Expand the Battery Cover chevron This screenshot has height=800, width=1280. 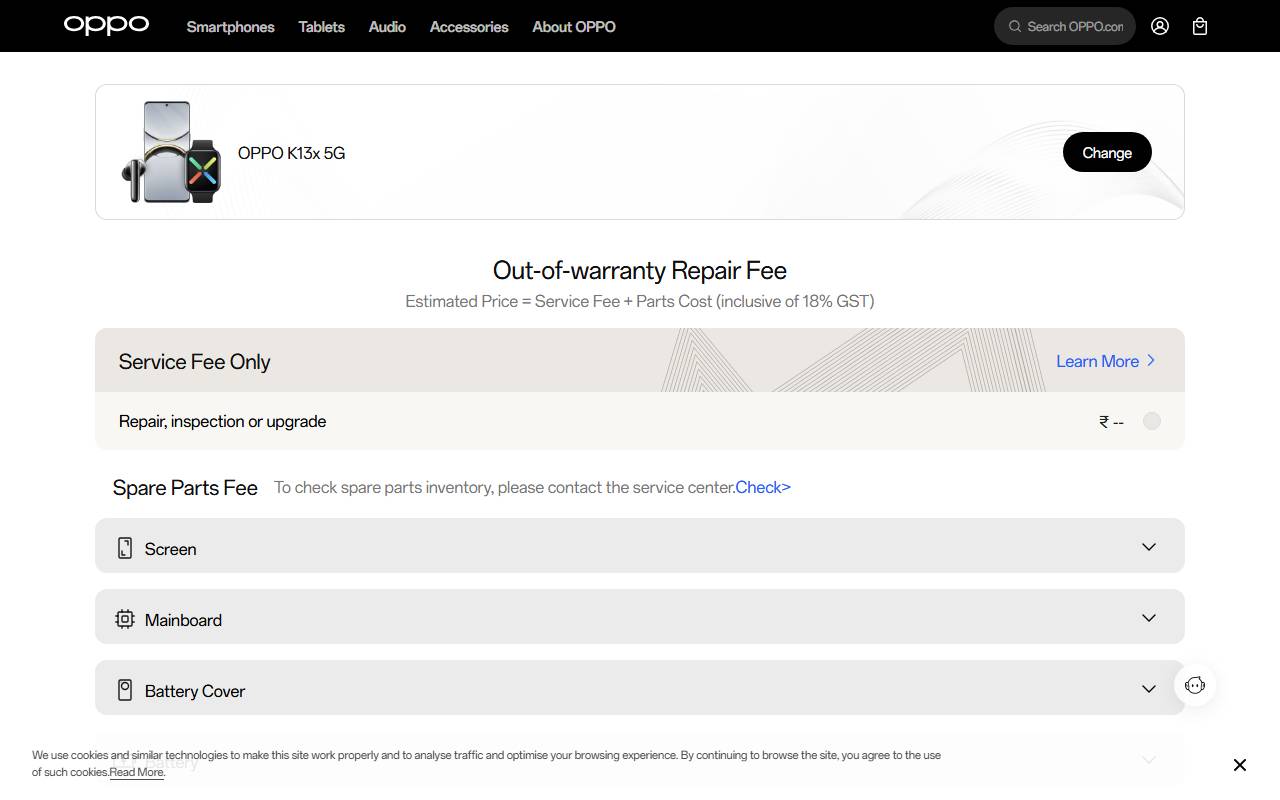(1149, 689)
